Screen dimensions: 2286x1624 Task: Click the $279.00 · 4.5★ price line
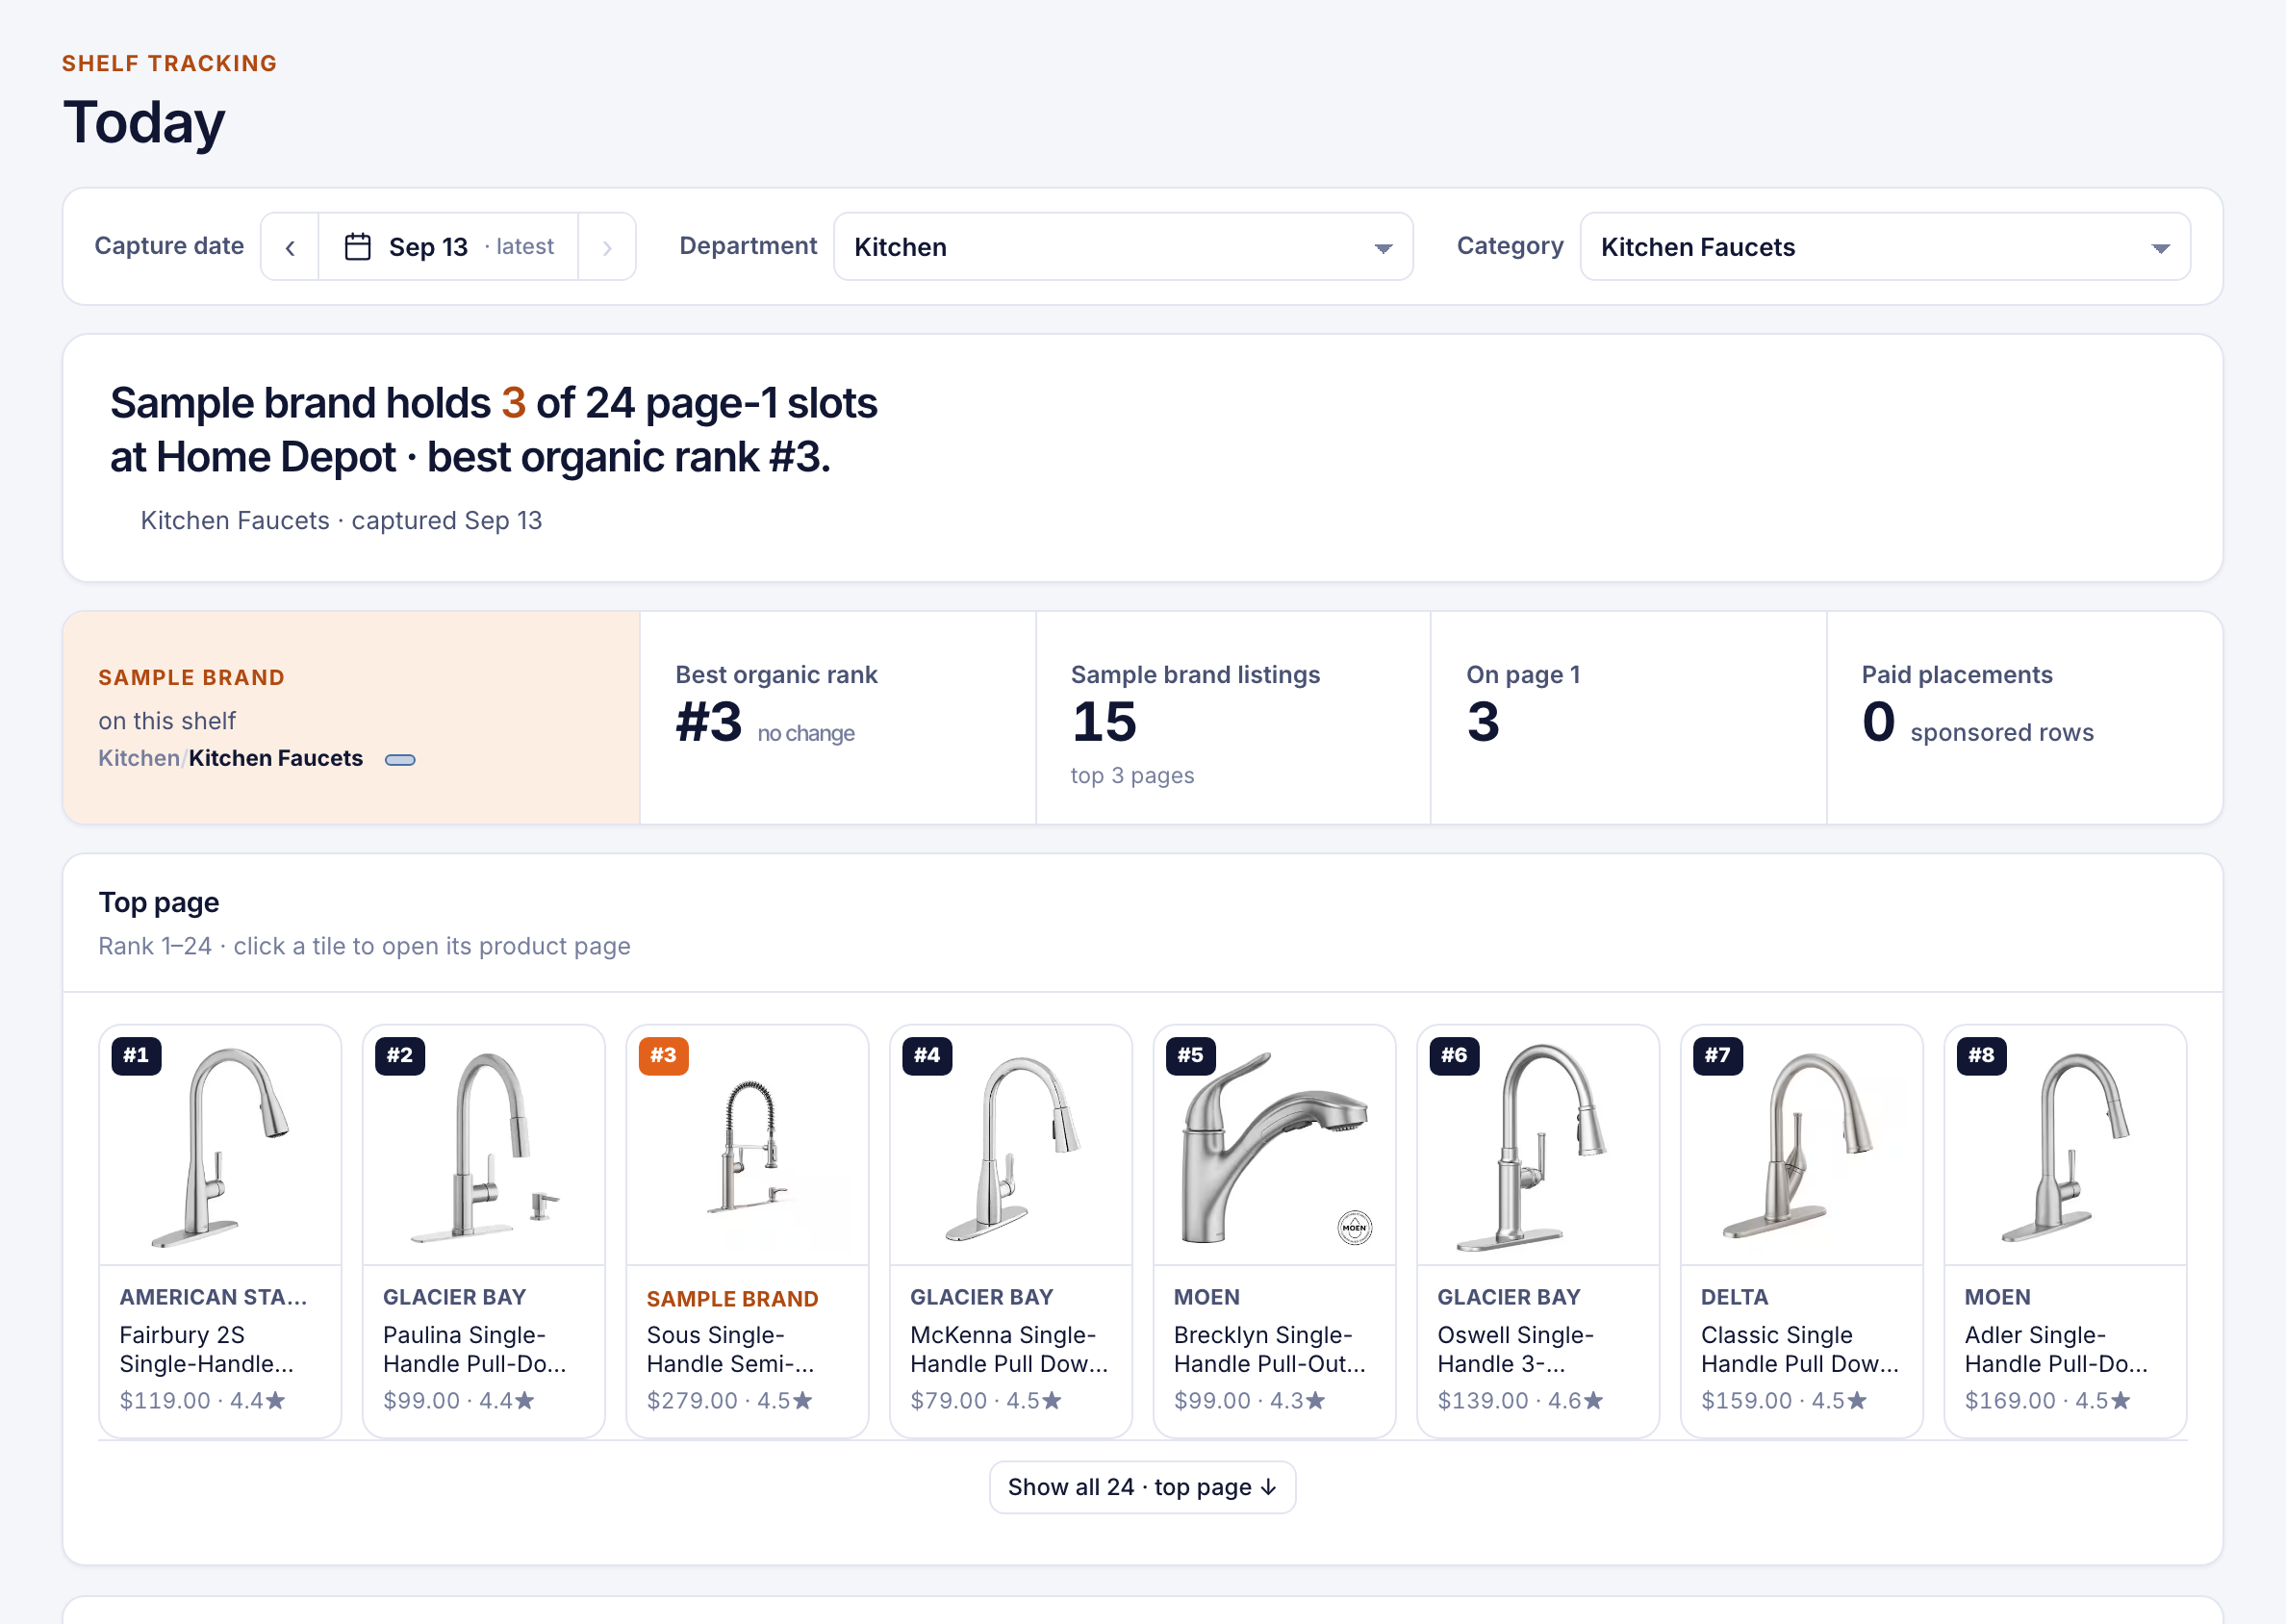click(729, 1401)
